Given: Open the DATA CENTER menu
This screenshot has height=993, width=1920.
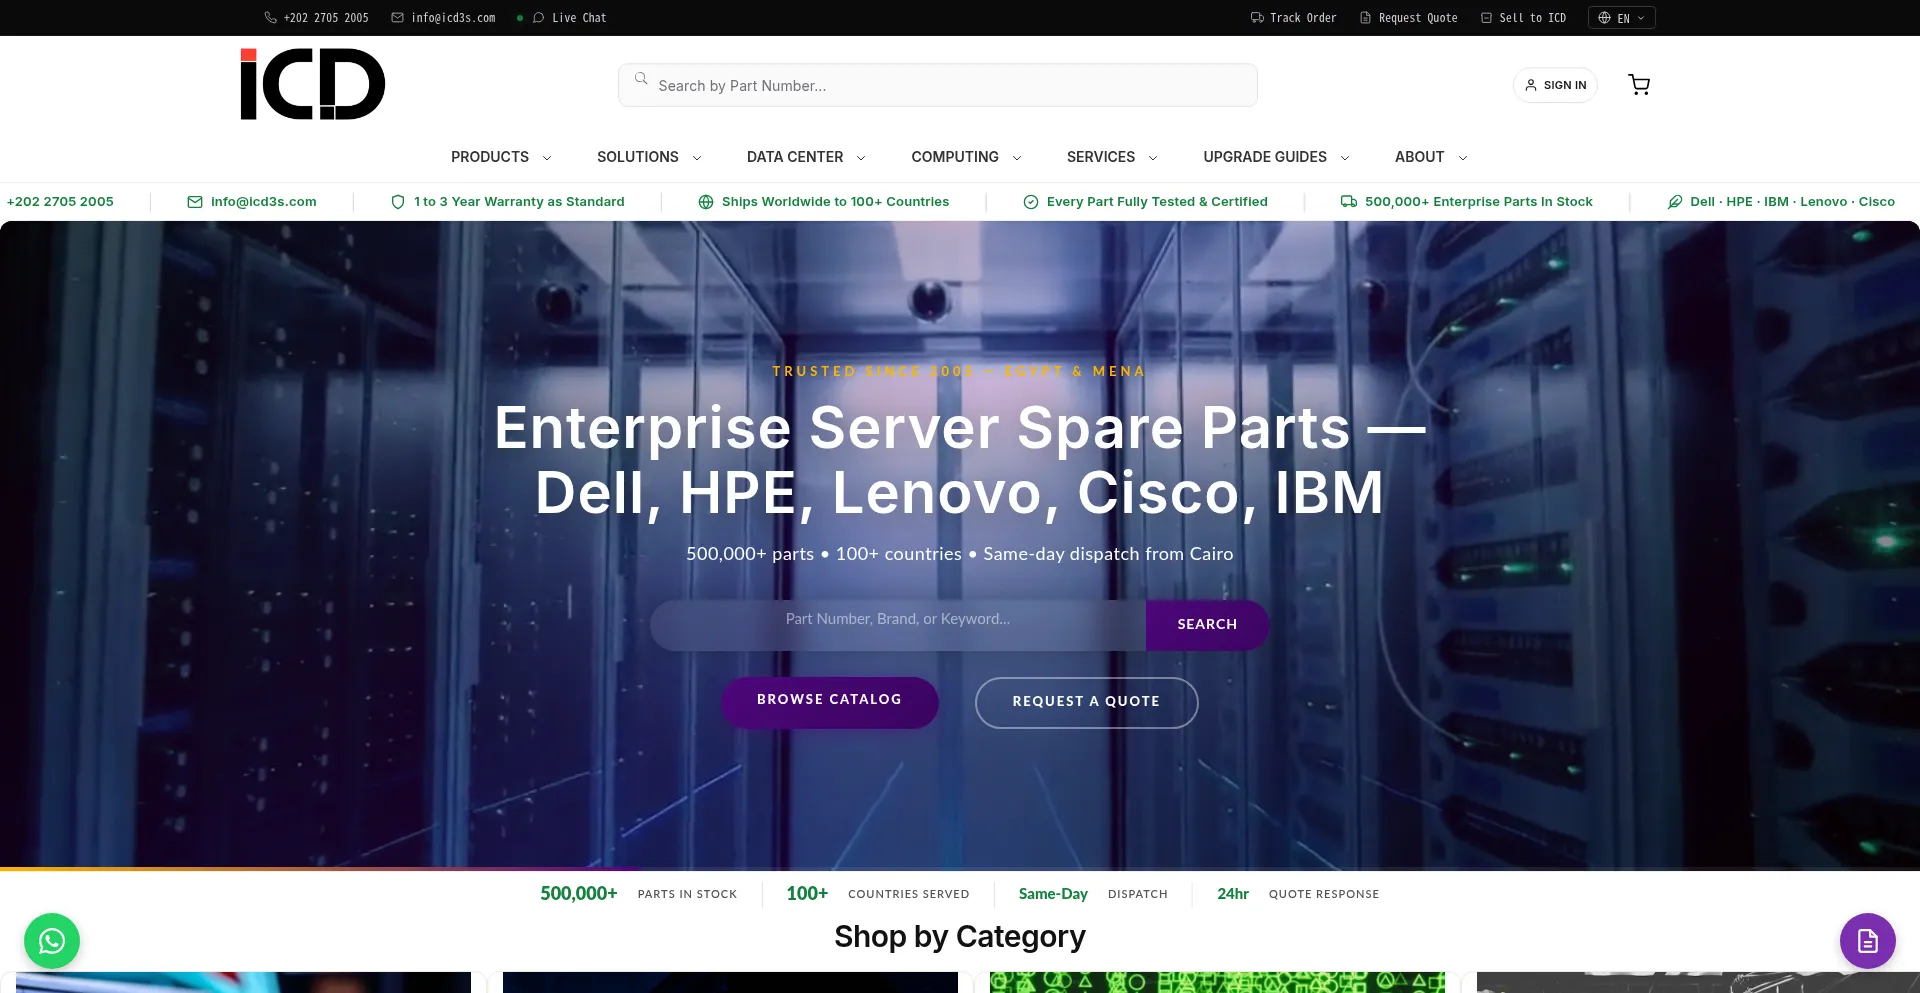Looking at the screenshot, I should click(795, 157).
